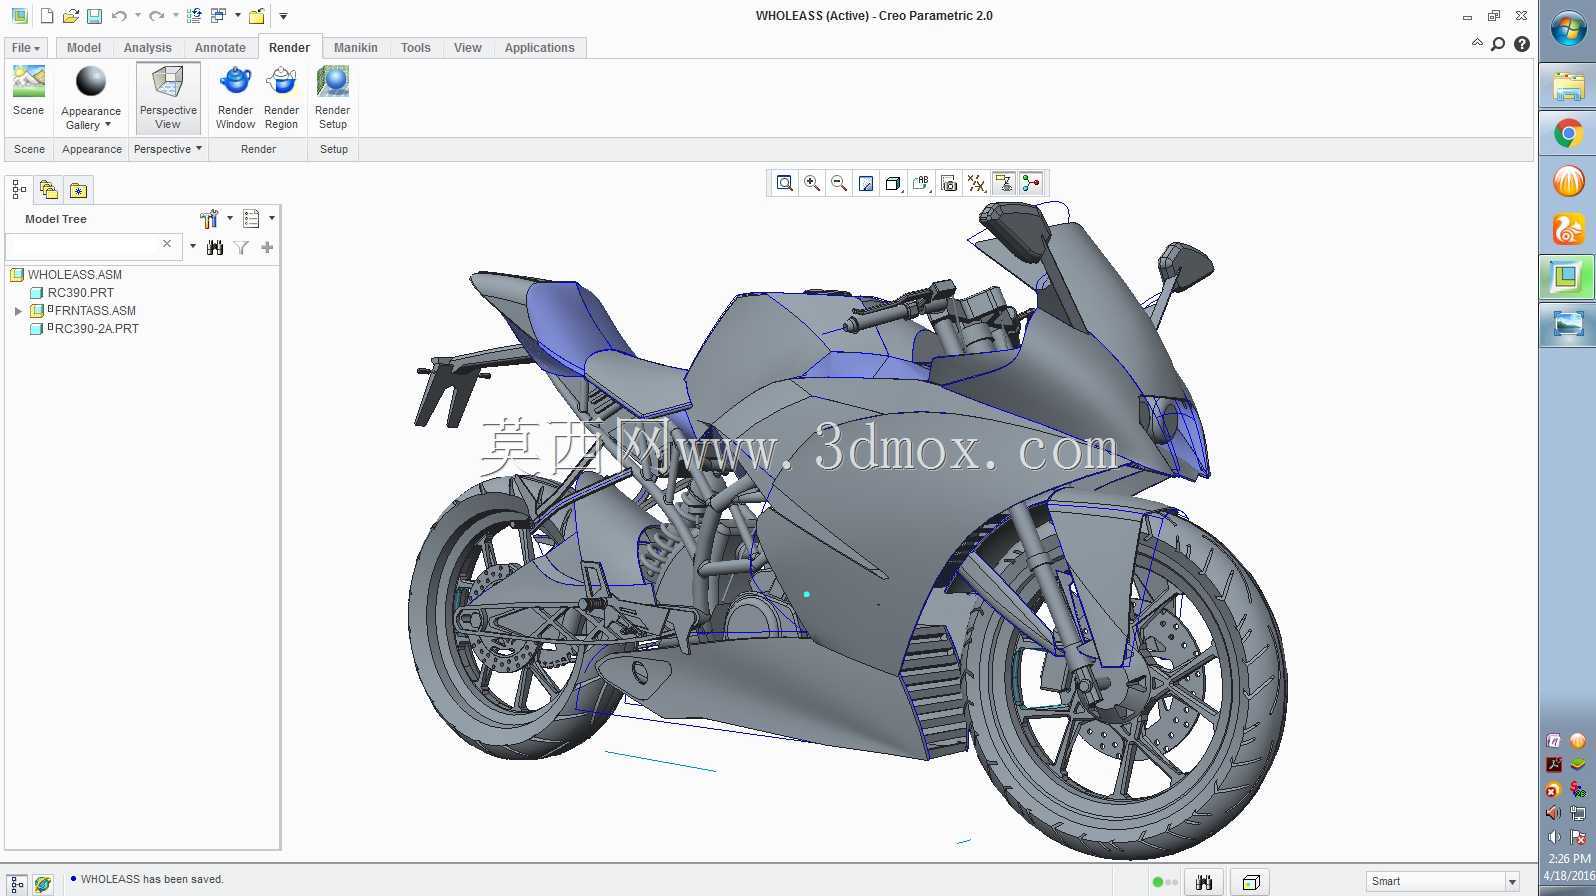Regenerate the model from quick toolbar
The height and width of the screenshot is (896, 1596).
[x=194, y=16]
